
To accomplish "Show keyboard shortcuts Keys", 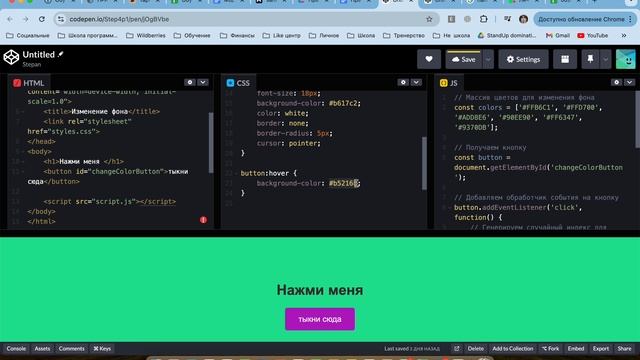I will [102, 349].
